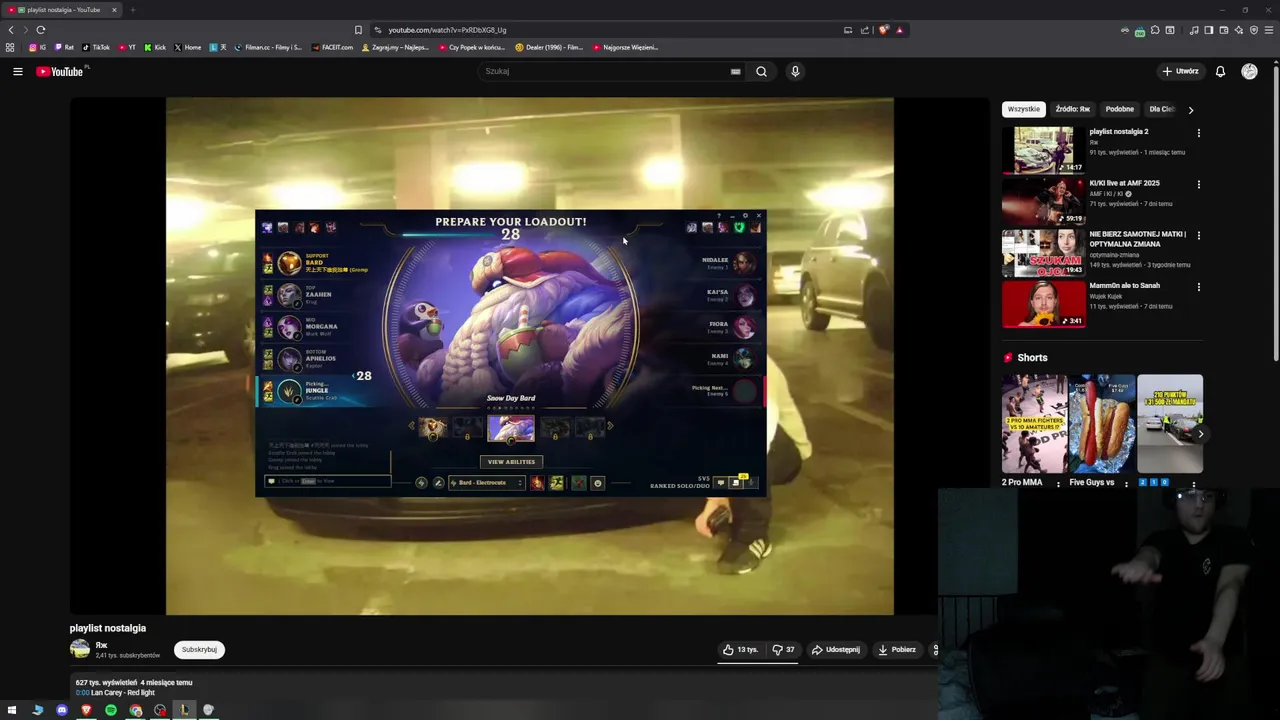Open League of Legends taskbar icon
Viewport: 1280px width, 720px height.
click(184, 710)
